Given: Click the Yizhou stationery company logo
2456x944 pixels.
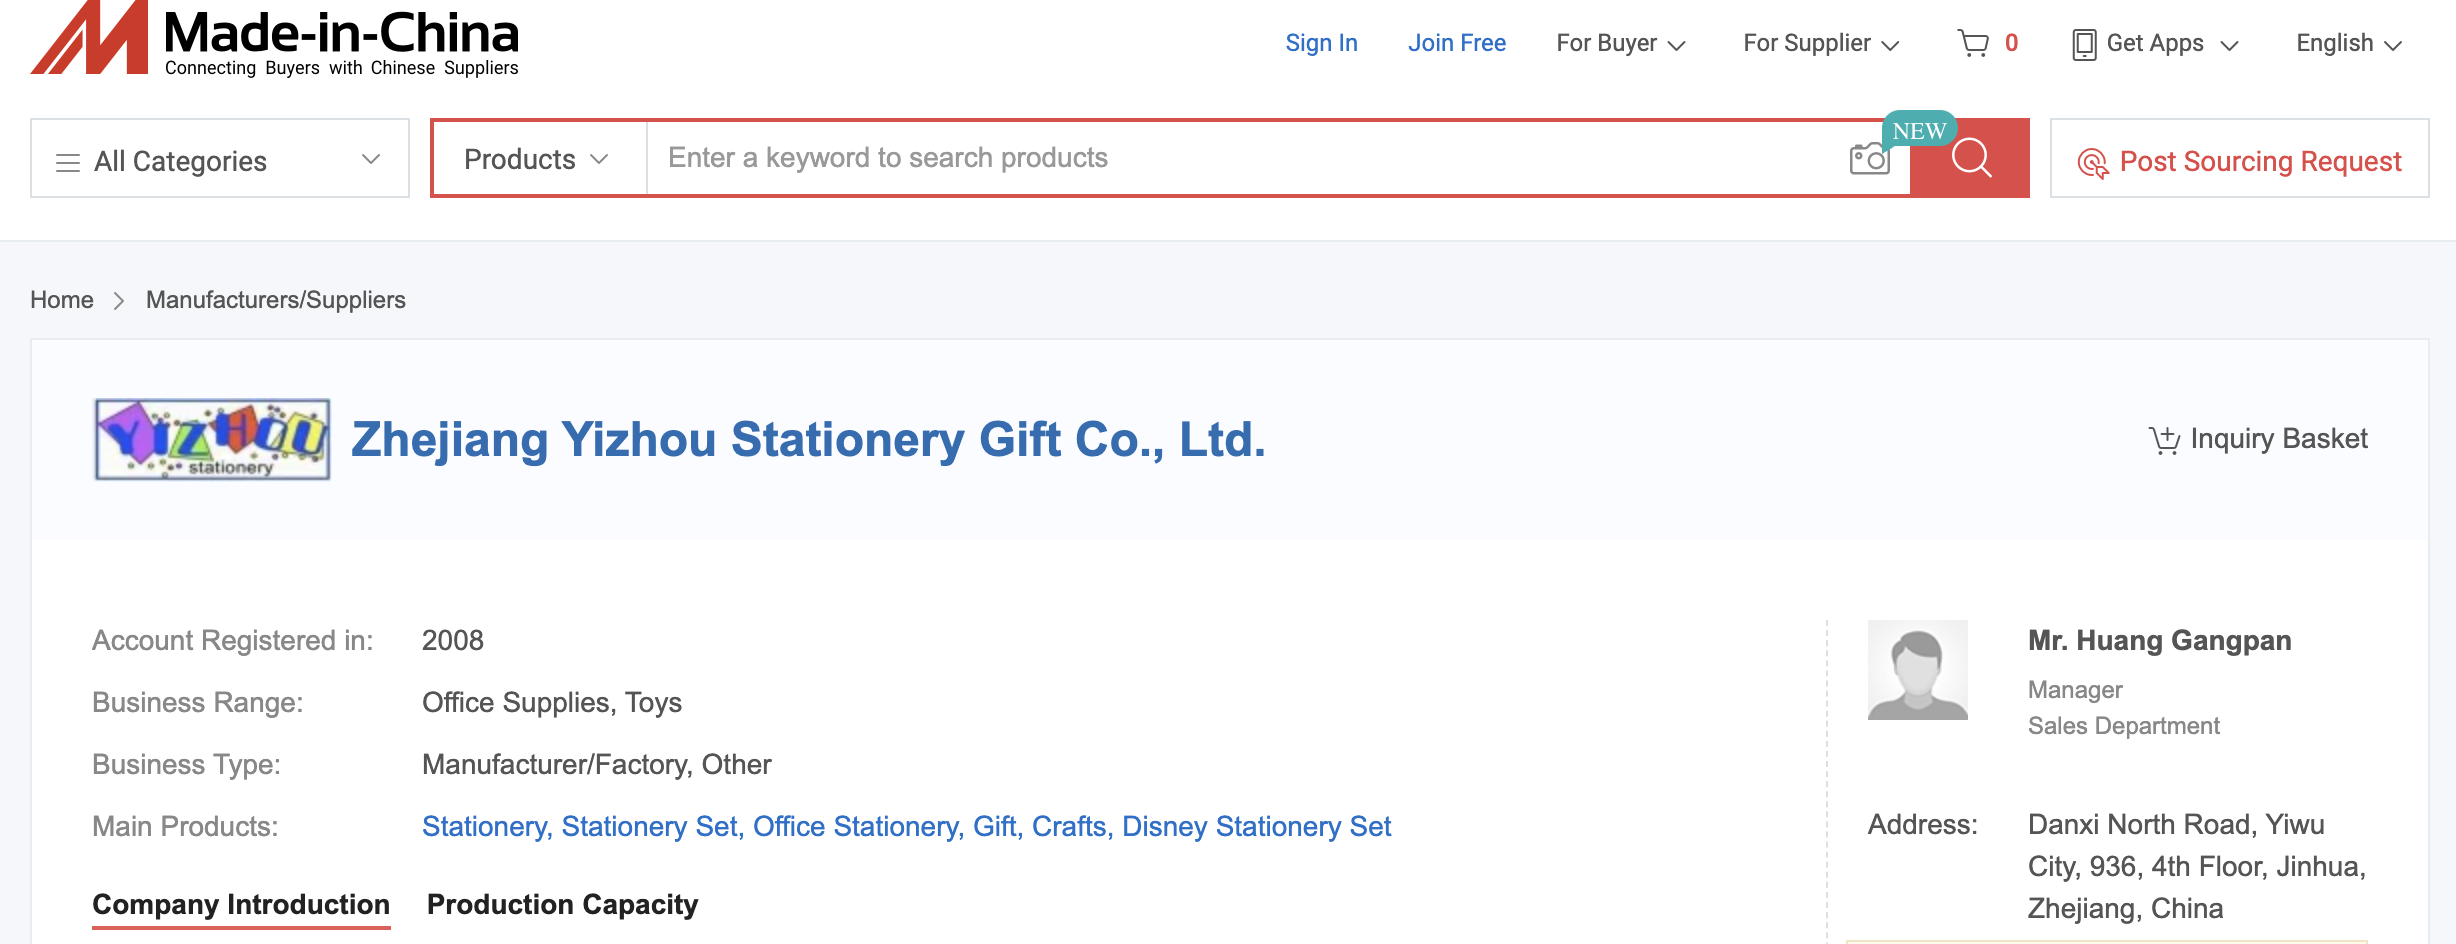Looking at the screenshot, I should (212, 440).
